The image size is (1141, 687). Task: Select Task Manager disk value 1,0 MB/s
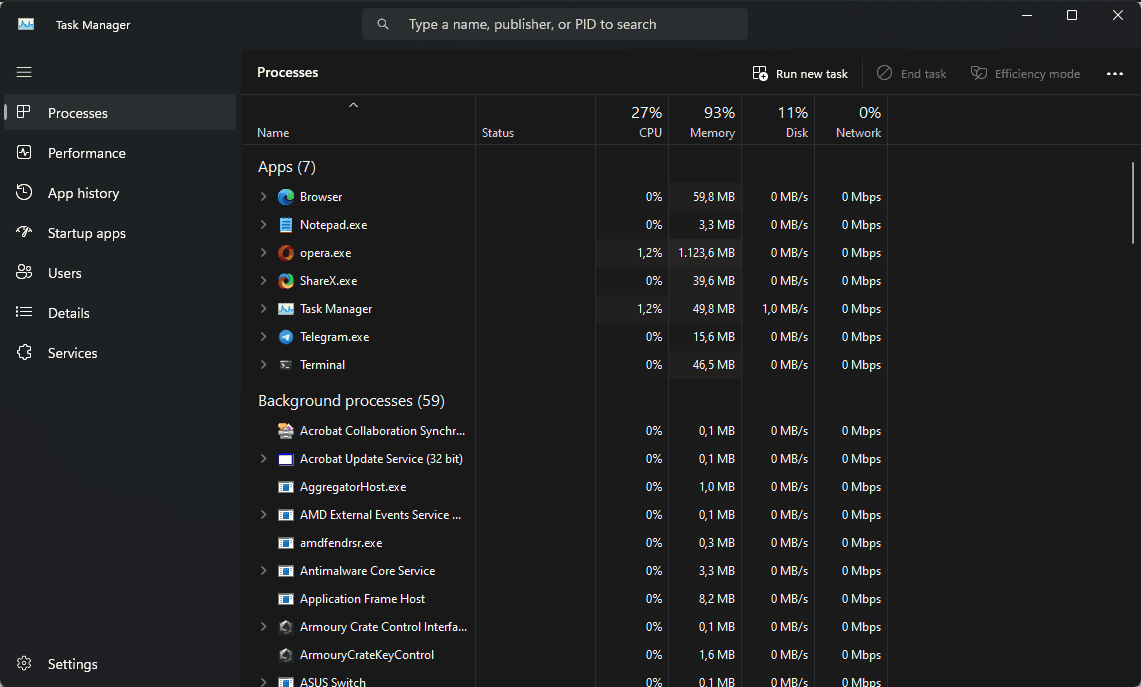coord(784,309)
